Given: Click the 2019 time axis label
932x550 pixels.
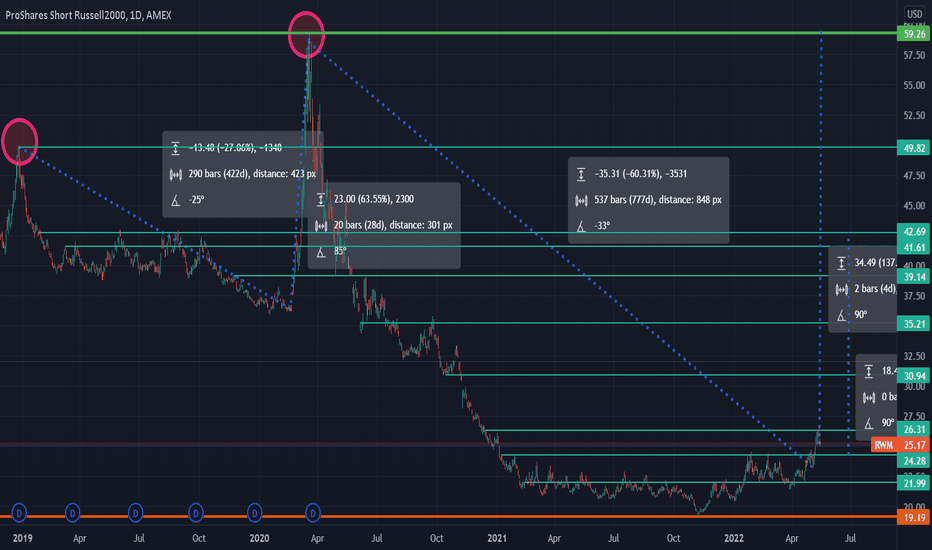Looking at the screenshot, I should point(22,538).
